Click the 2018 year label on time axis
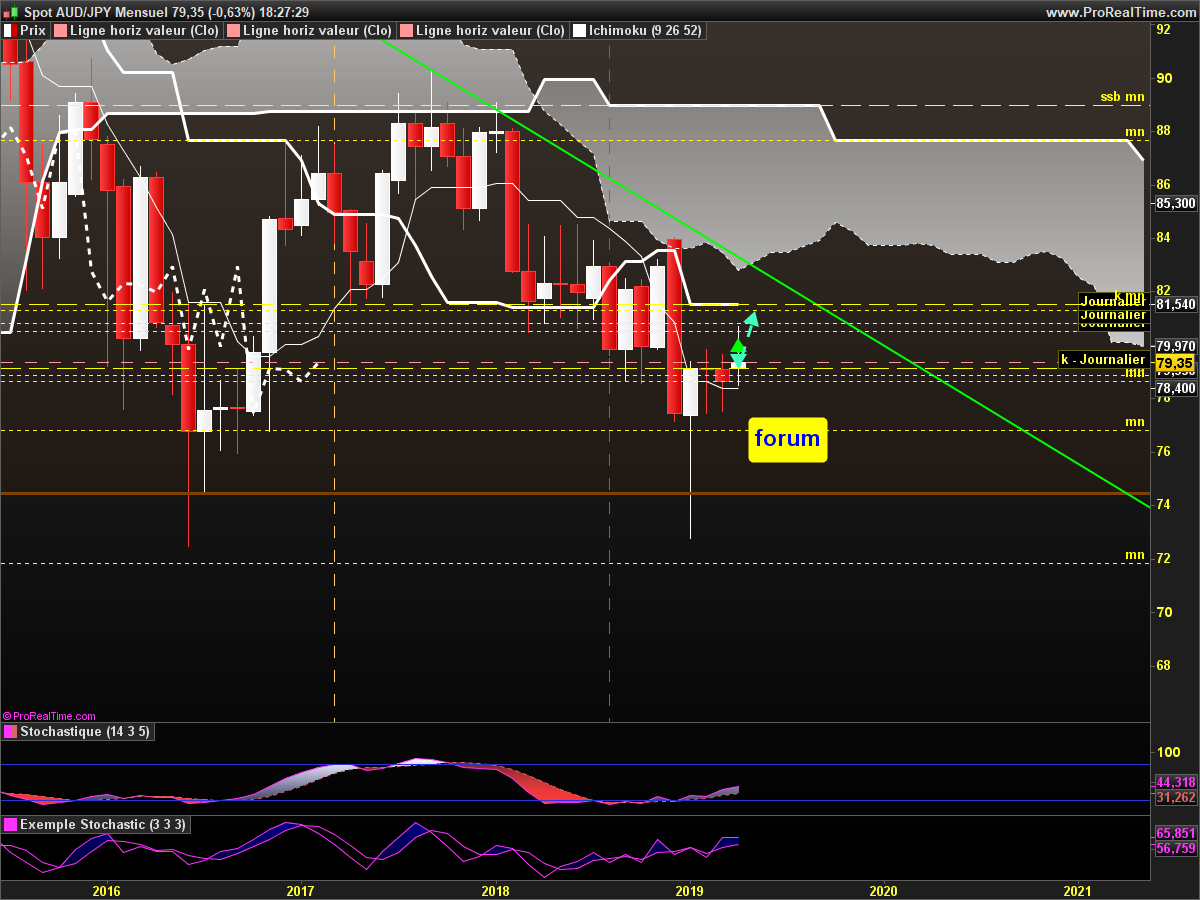The width and height of the screenshot is (1200, 900). click(x=495, y=890)
